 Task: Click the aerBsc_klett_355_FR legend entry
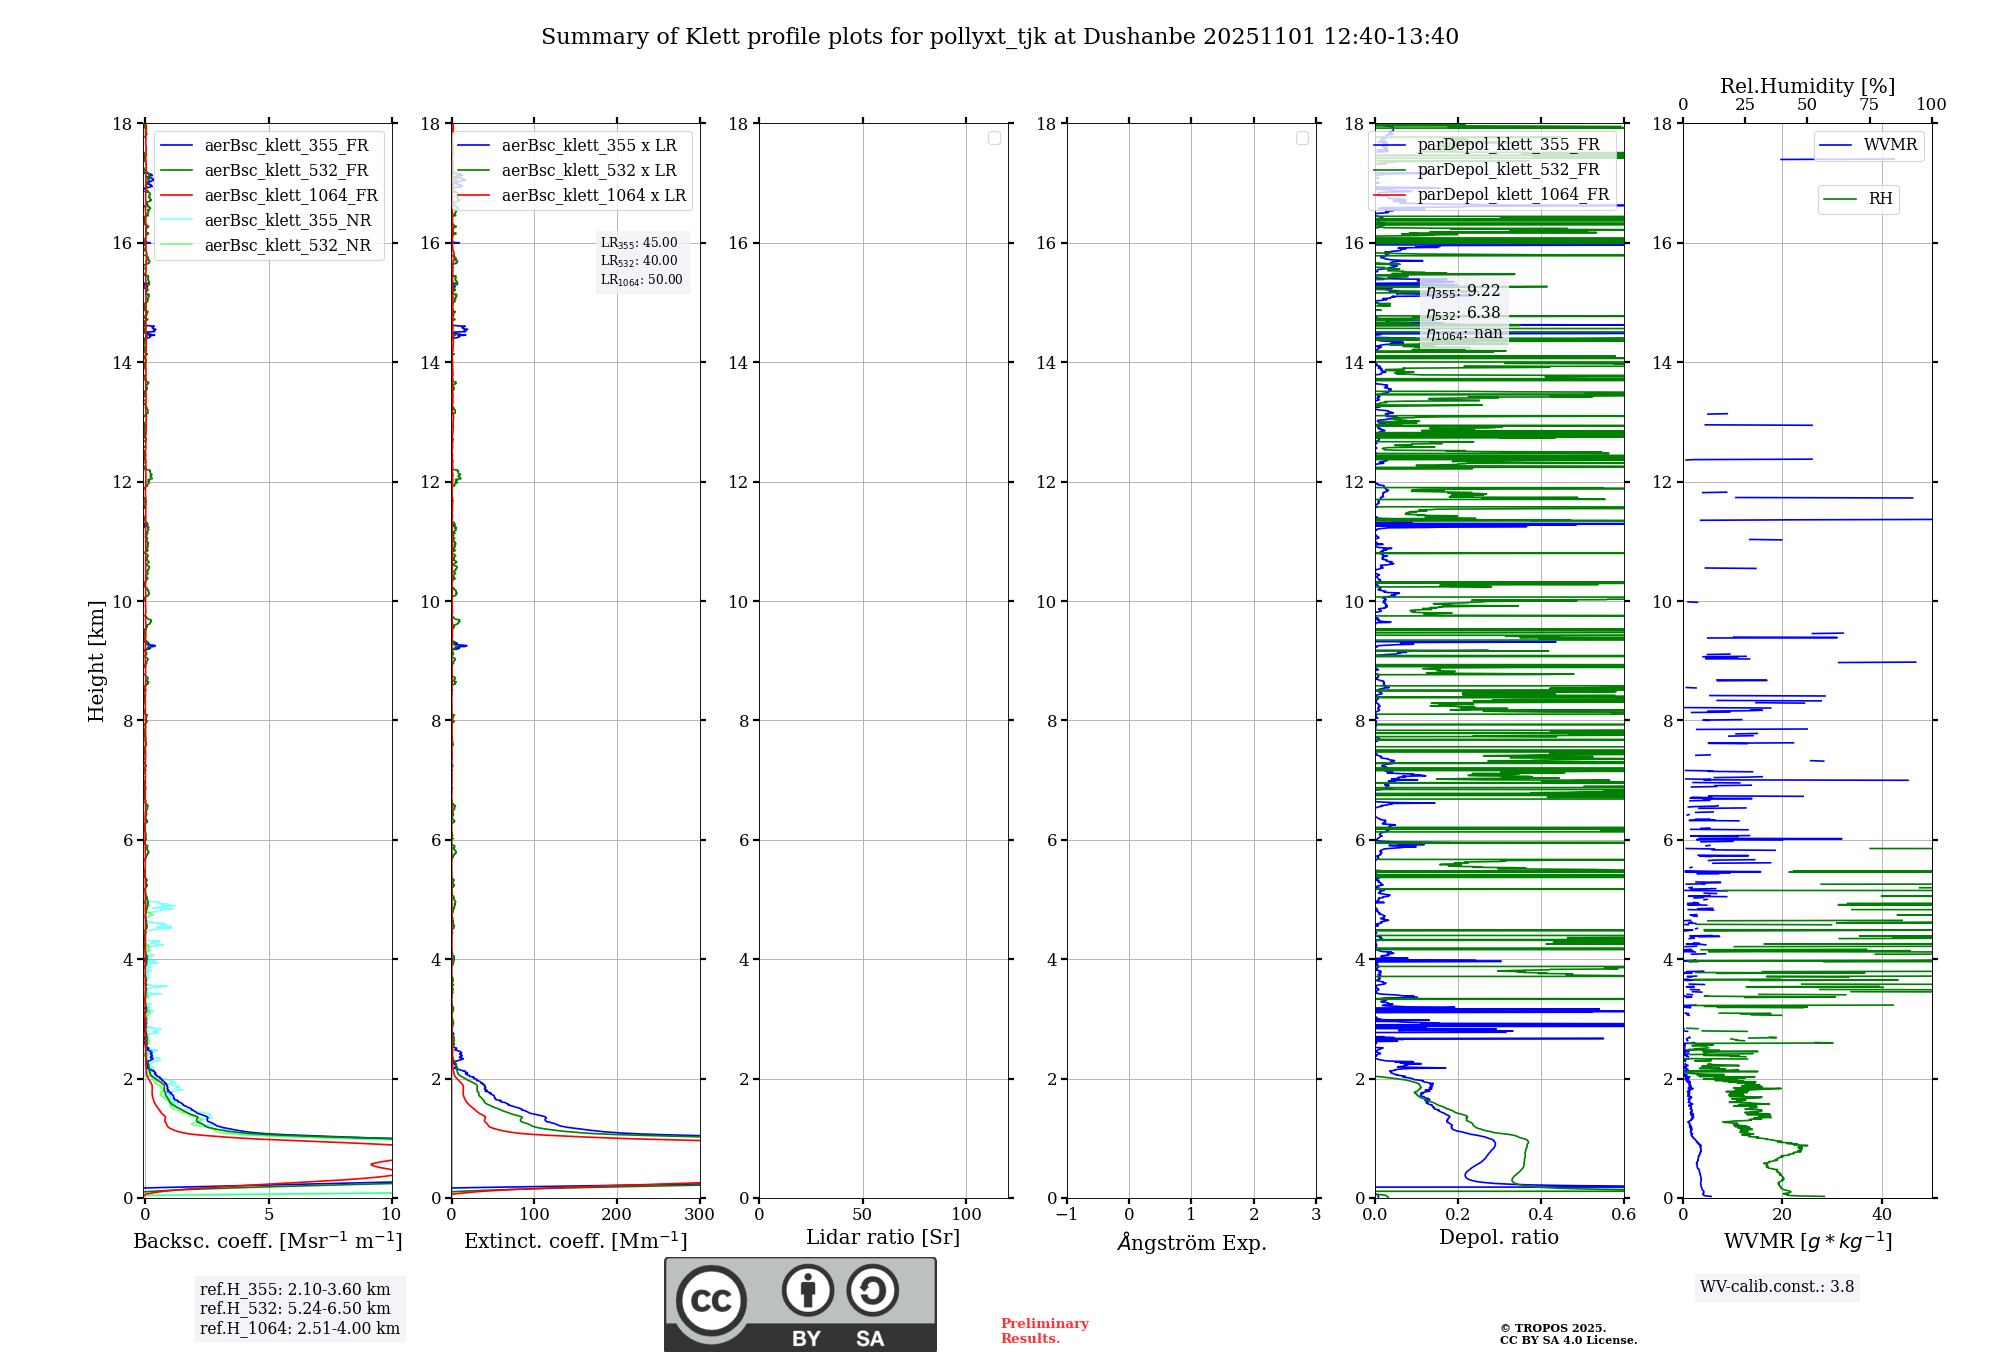286,145
